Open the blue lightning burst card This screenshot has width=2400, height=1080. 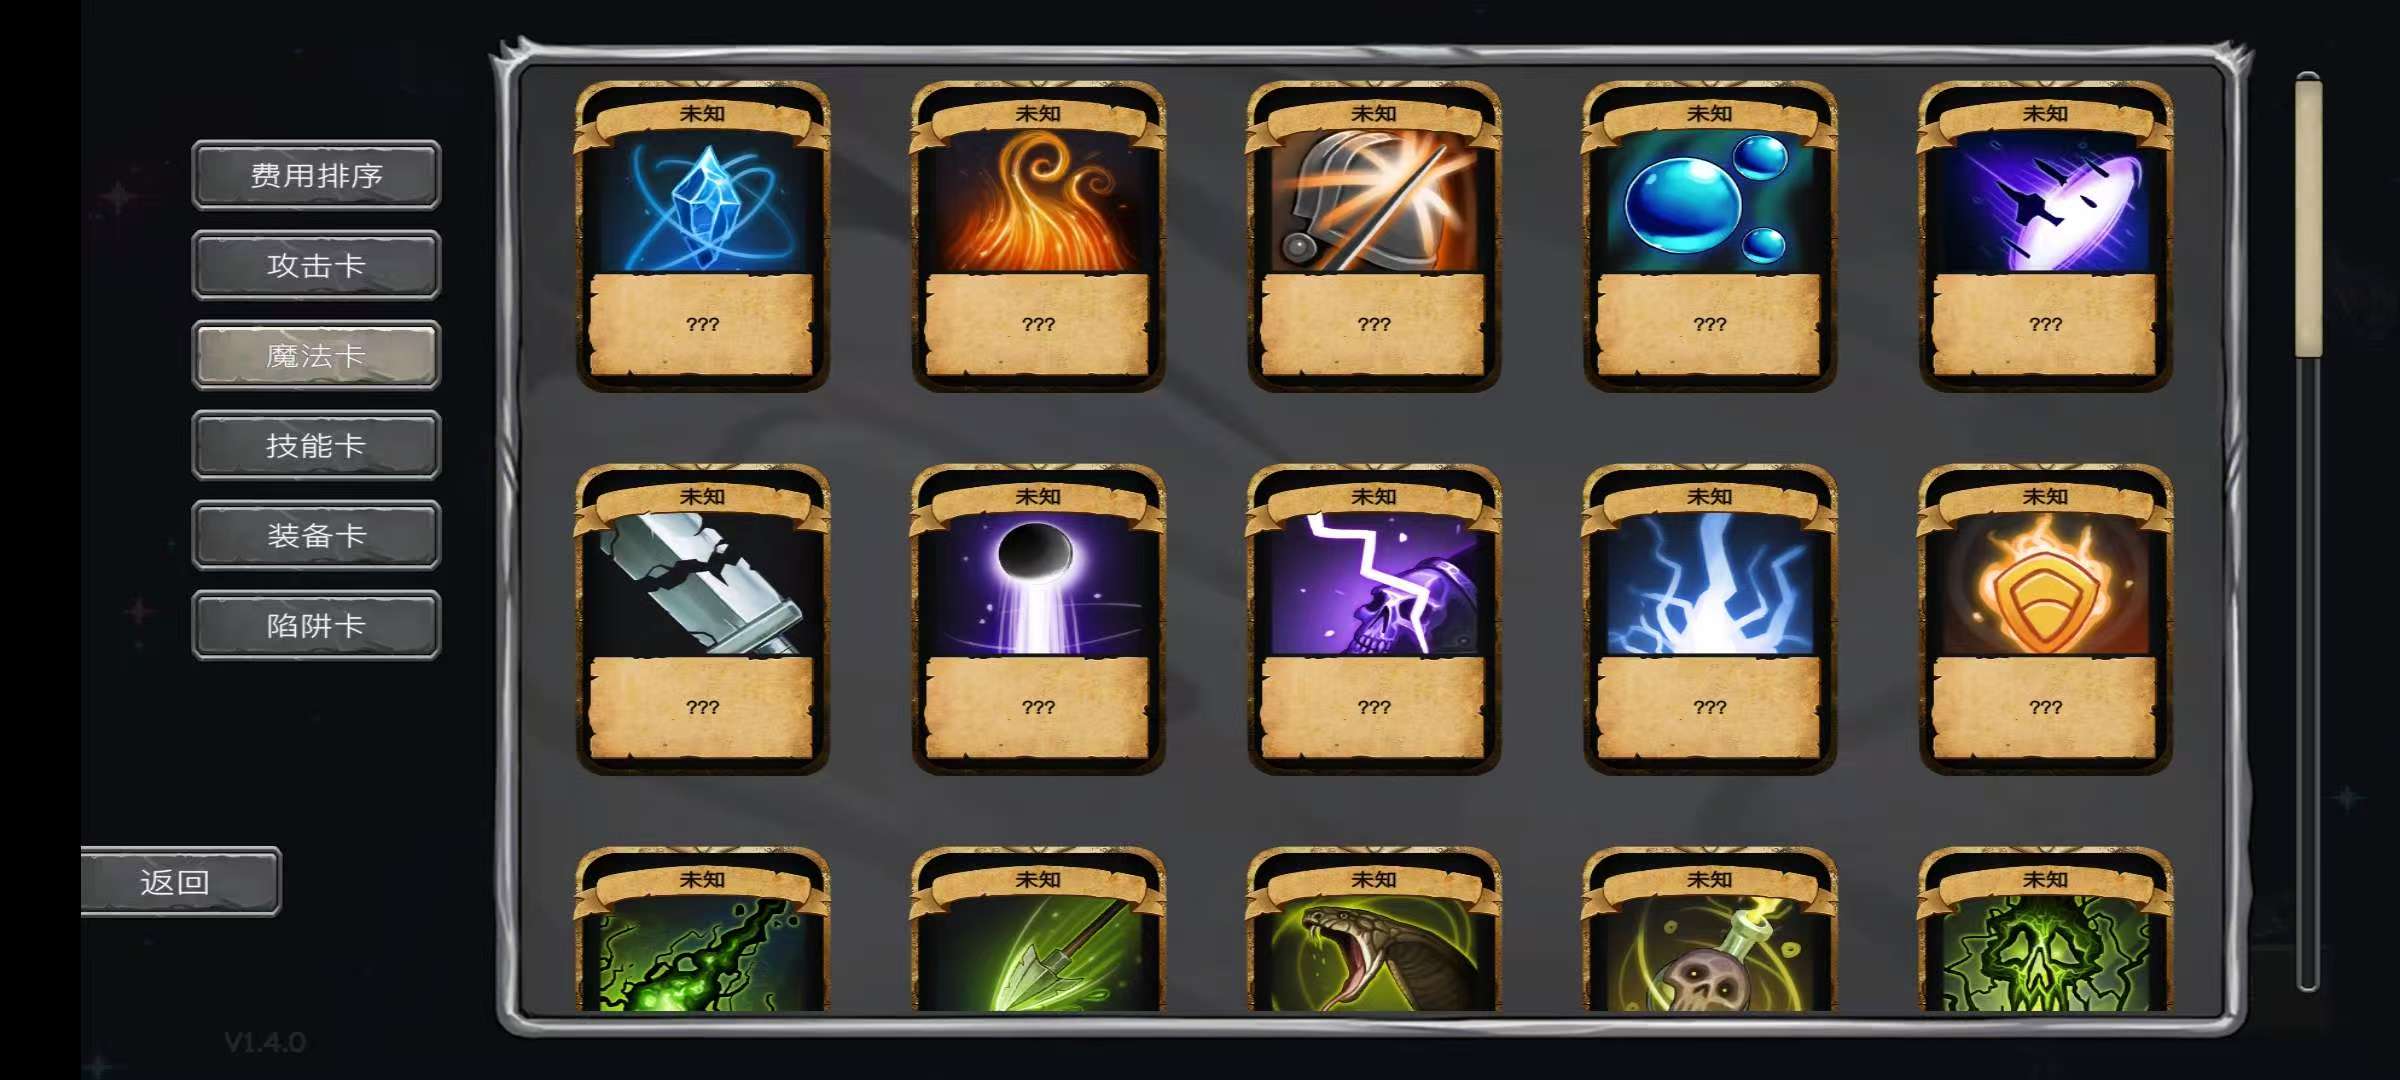1710,619
